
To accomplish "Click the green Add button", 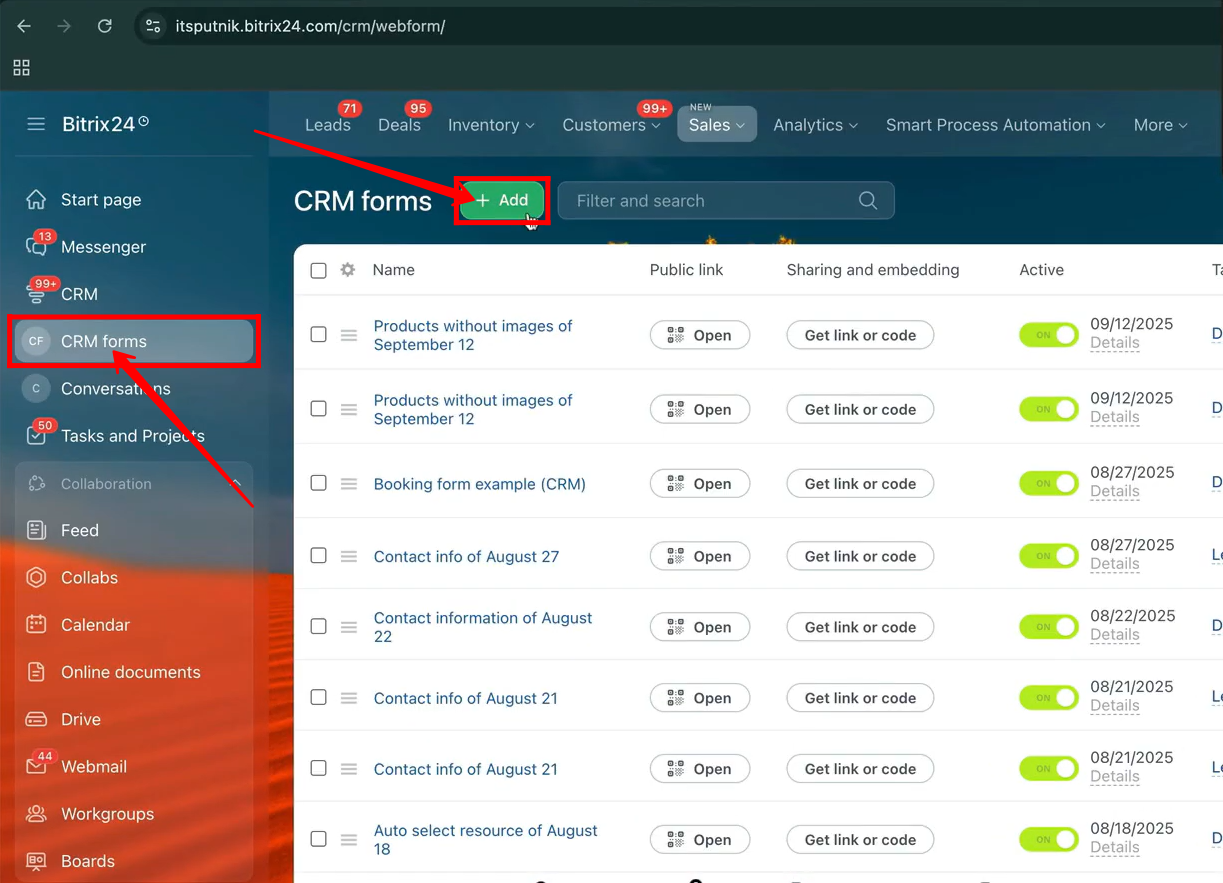I will tap(502, 201).
